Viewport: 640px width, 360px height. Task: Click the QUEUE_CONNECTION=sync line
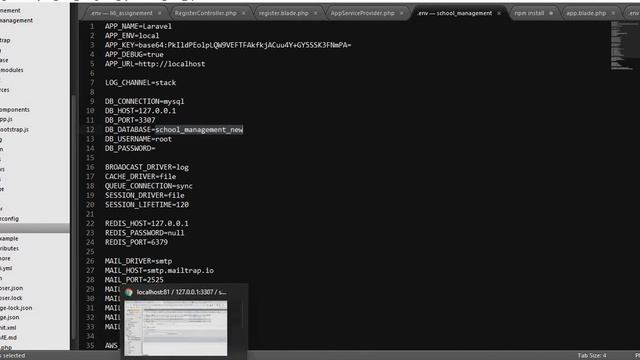[x=149, y=186]
